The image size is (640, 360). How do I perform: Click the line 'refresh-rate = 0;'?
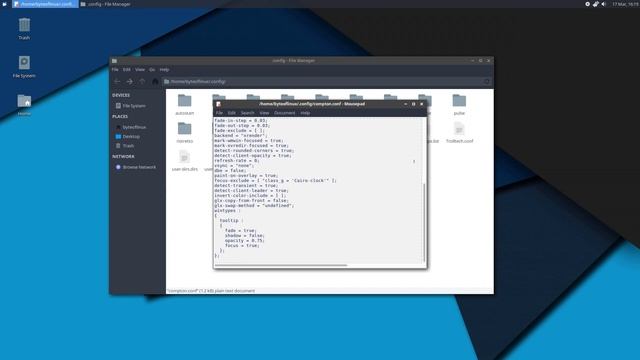tap(236, 161)
